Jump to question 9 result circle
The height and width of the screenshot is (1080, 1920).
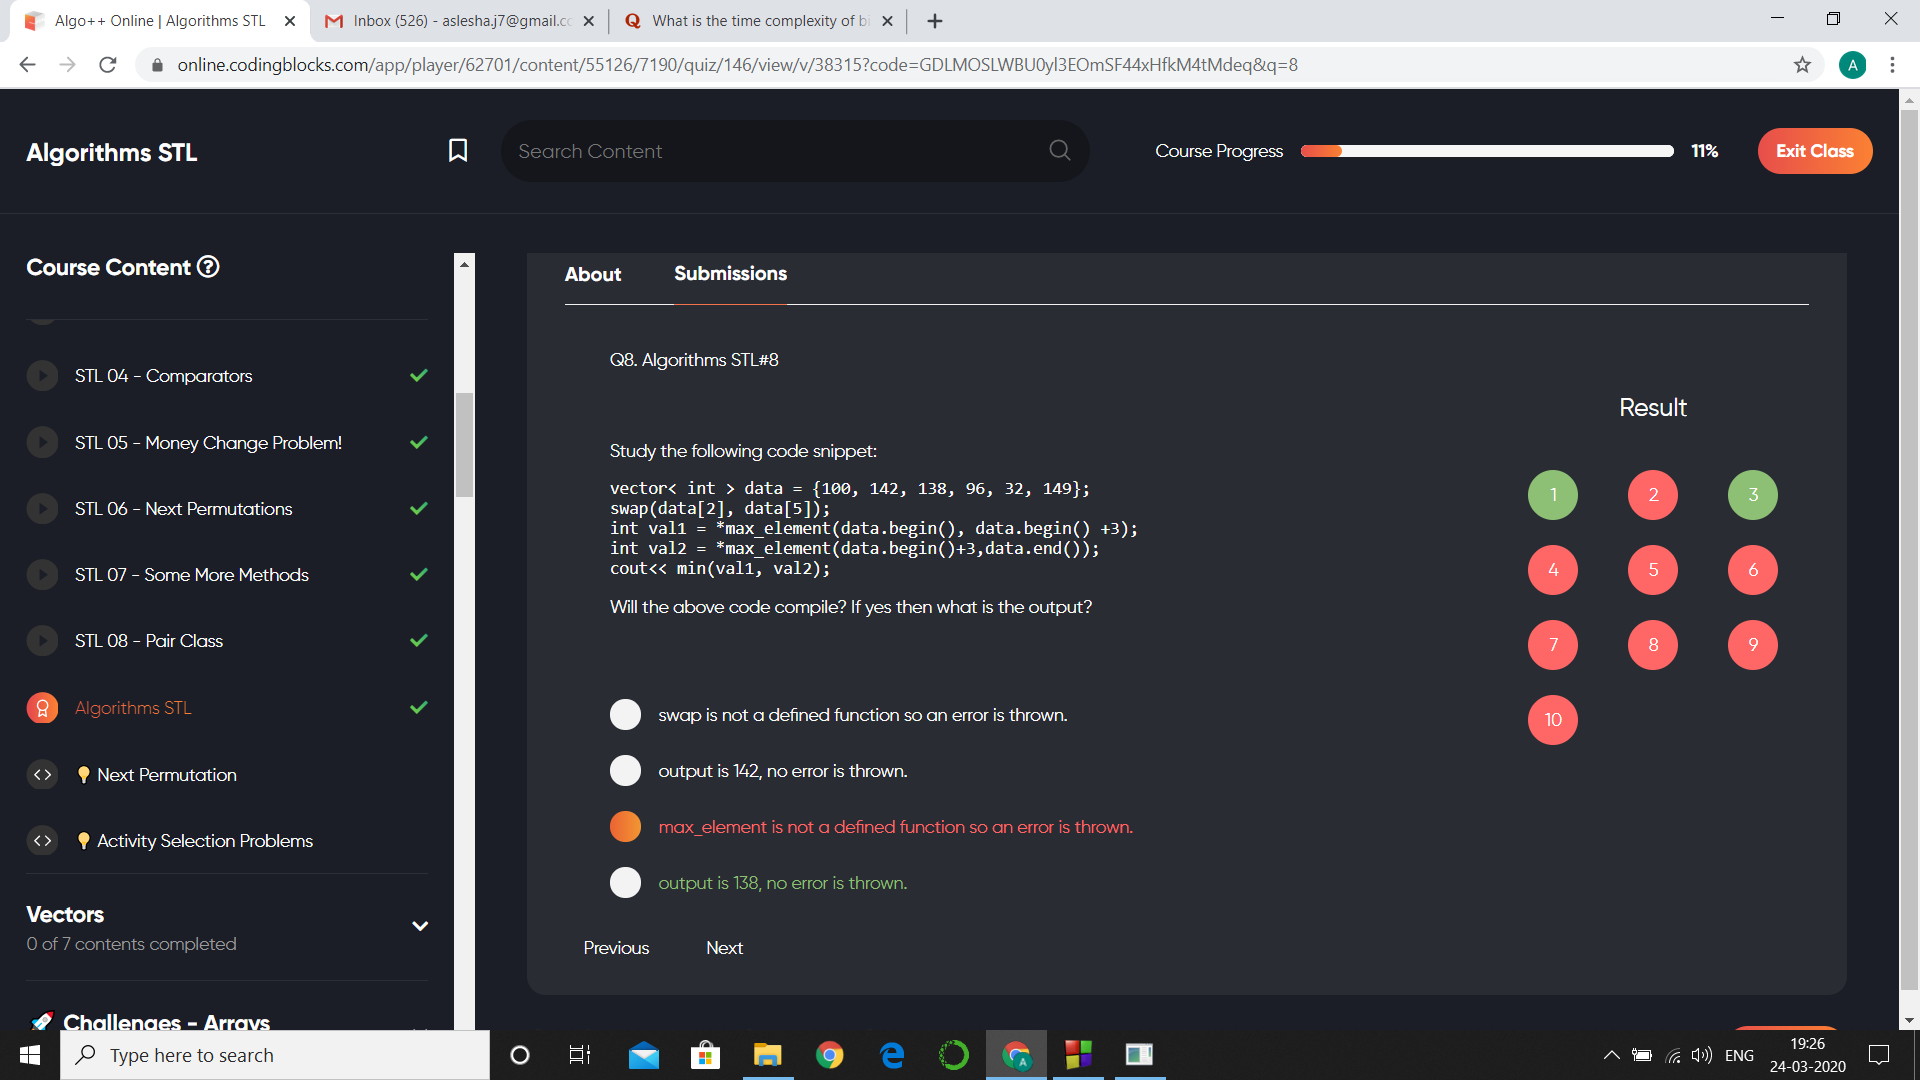pyautogui.click(x=1753, y=645)
